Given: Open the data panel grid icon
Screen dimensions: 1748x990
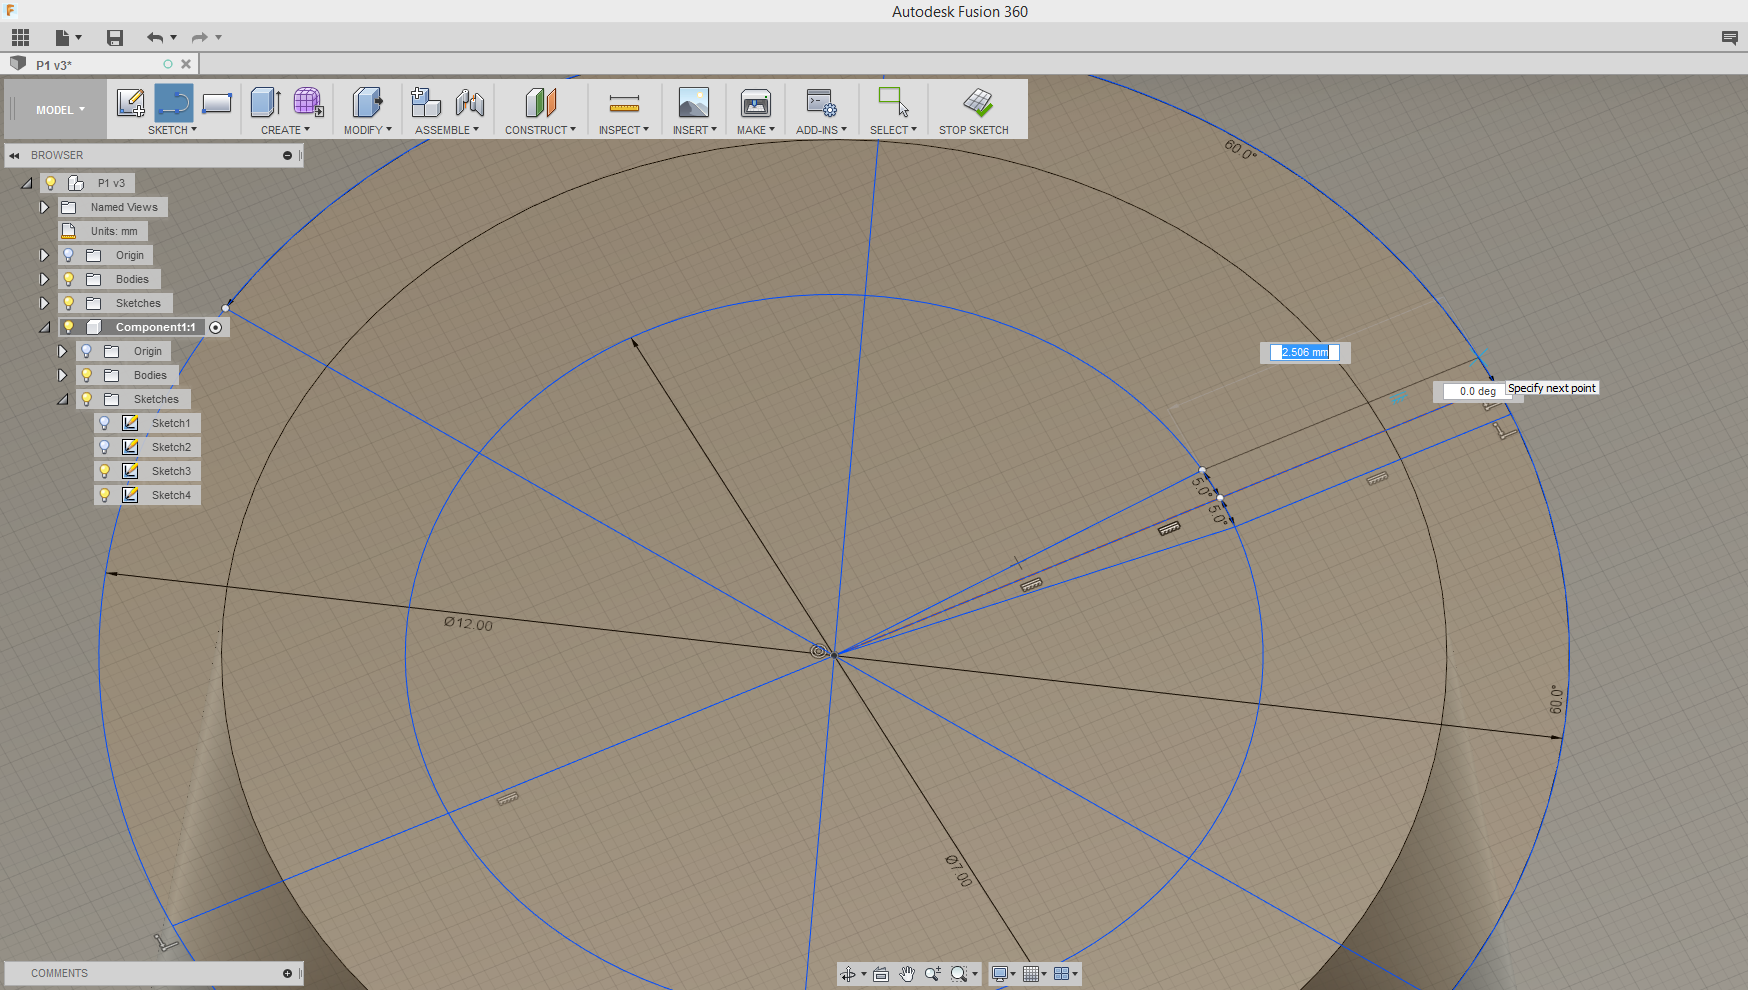Looking at the screenshot, I should [20, 38].
